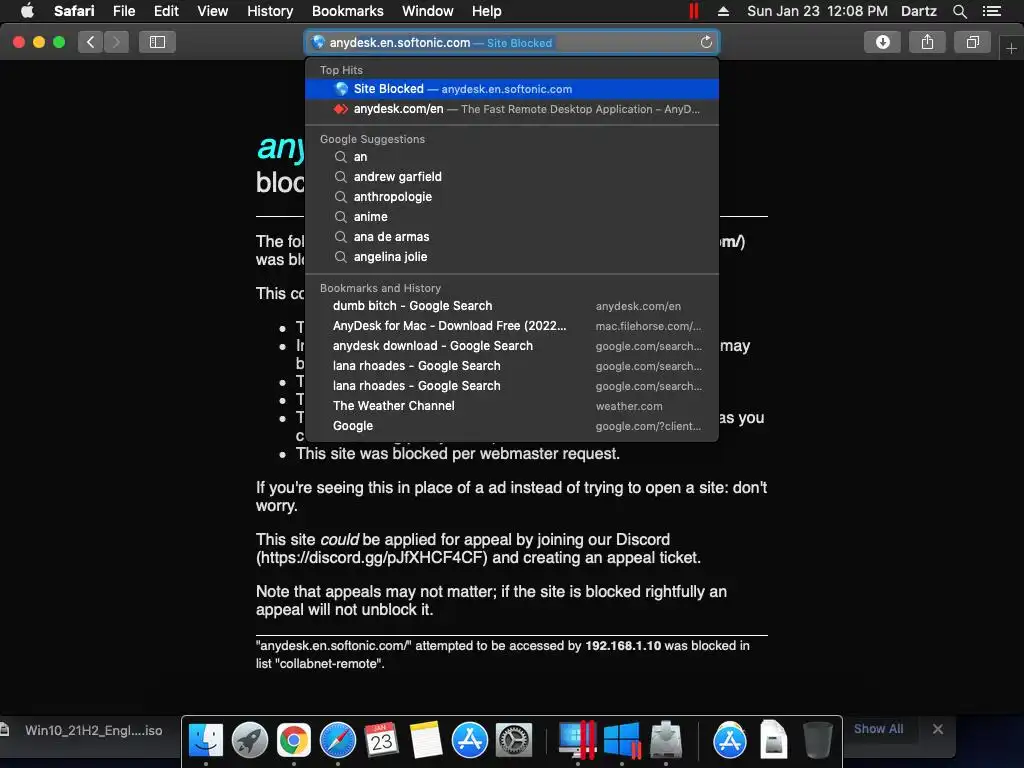Open 'anydesk download - Google Search' history item
The height and width of the screenshot is (768, 1024).
(x=512, y=346)
